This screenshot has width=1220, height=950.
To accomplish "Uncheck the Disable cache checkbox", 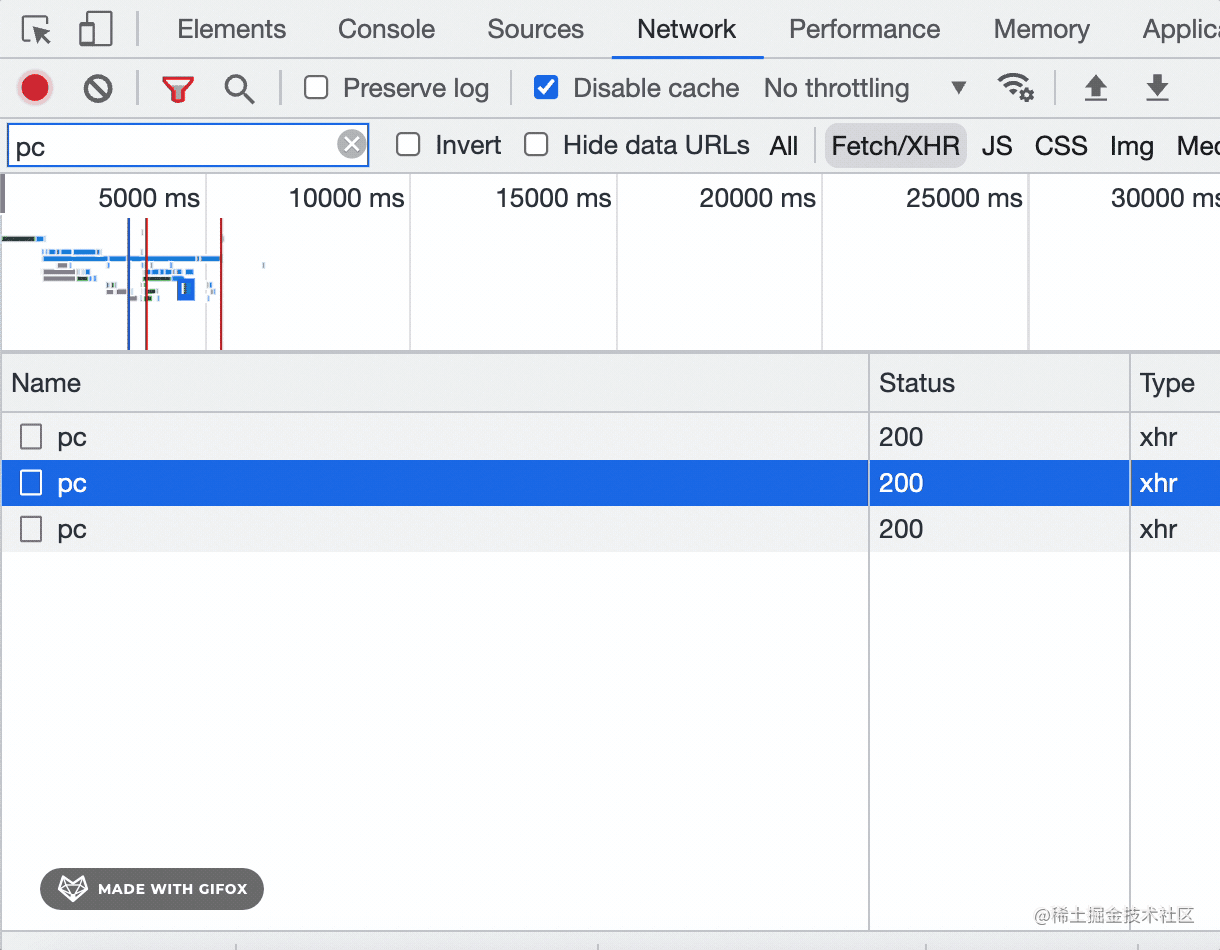I will (546, 88).
